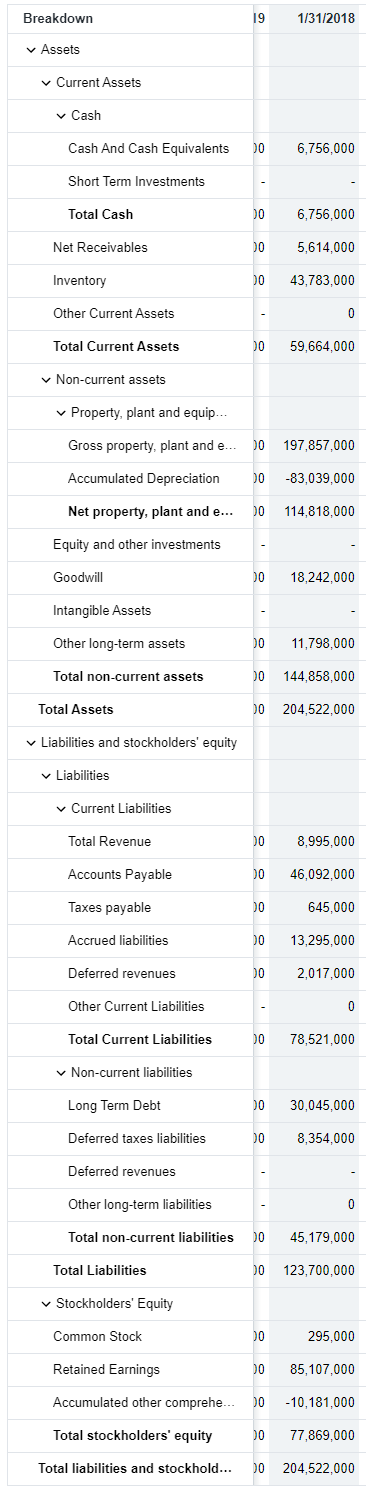366x1493 pixels.
Task: Collapse the Current Liabilities chevron
Action: 61,809
